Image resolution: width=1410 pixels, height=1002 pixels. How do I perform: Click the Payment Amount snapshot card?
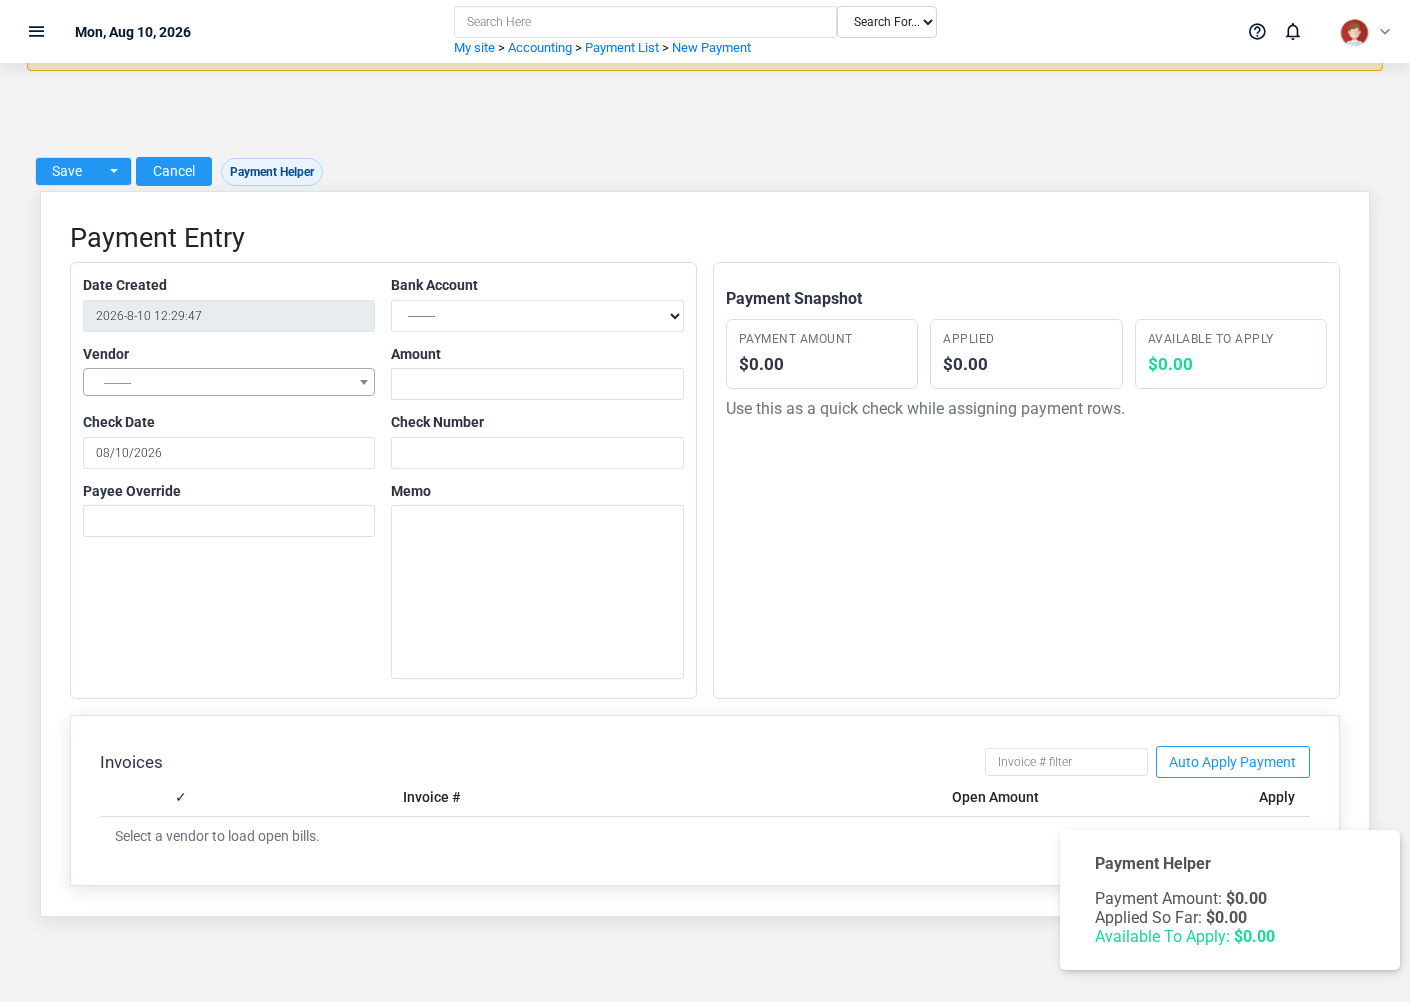pos(822,354)
